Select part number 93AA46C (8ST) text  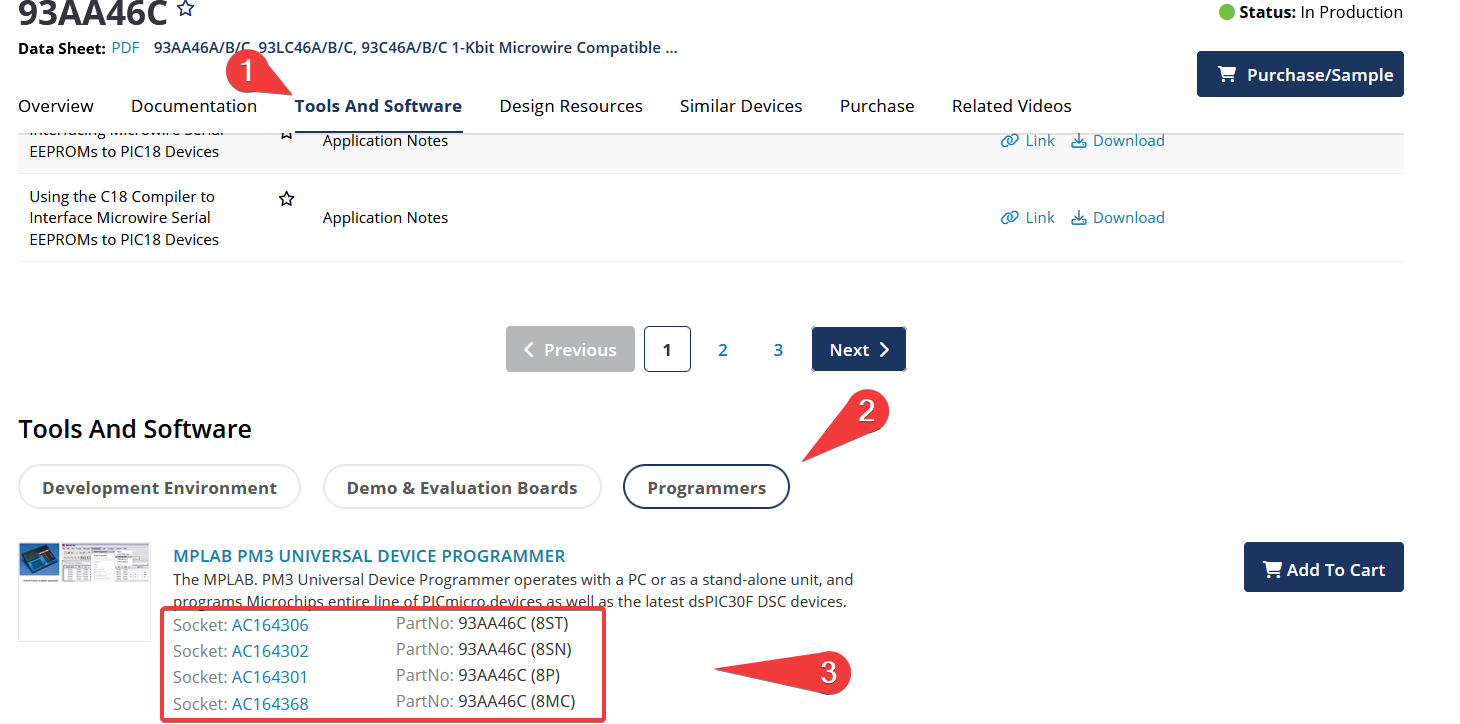[x=513, y=623]
